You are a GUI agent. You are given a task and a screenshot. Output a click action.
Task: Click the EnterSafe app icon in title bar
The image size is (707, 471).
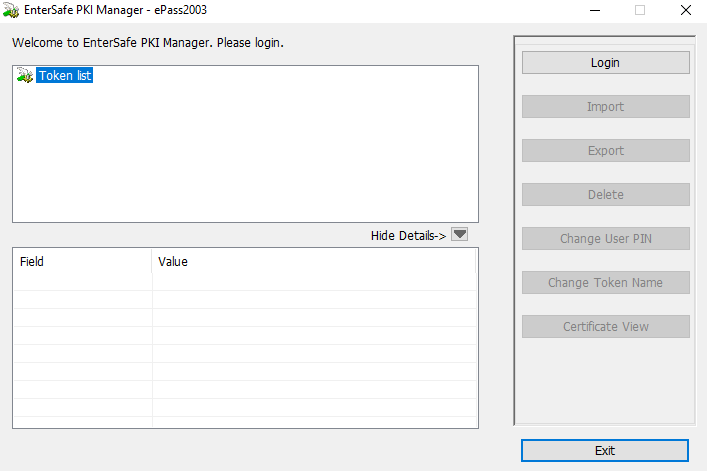pyautogui.click(x=11, y=10)
